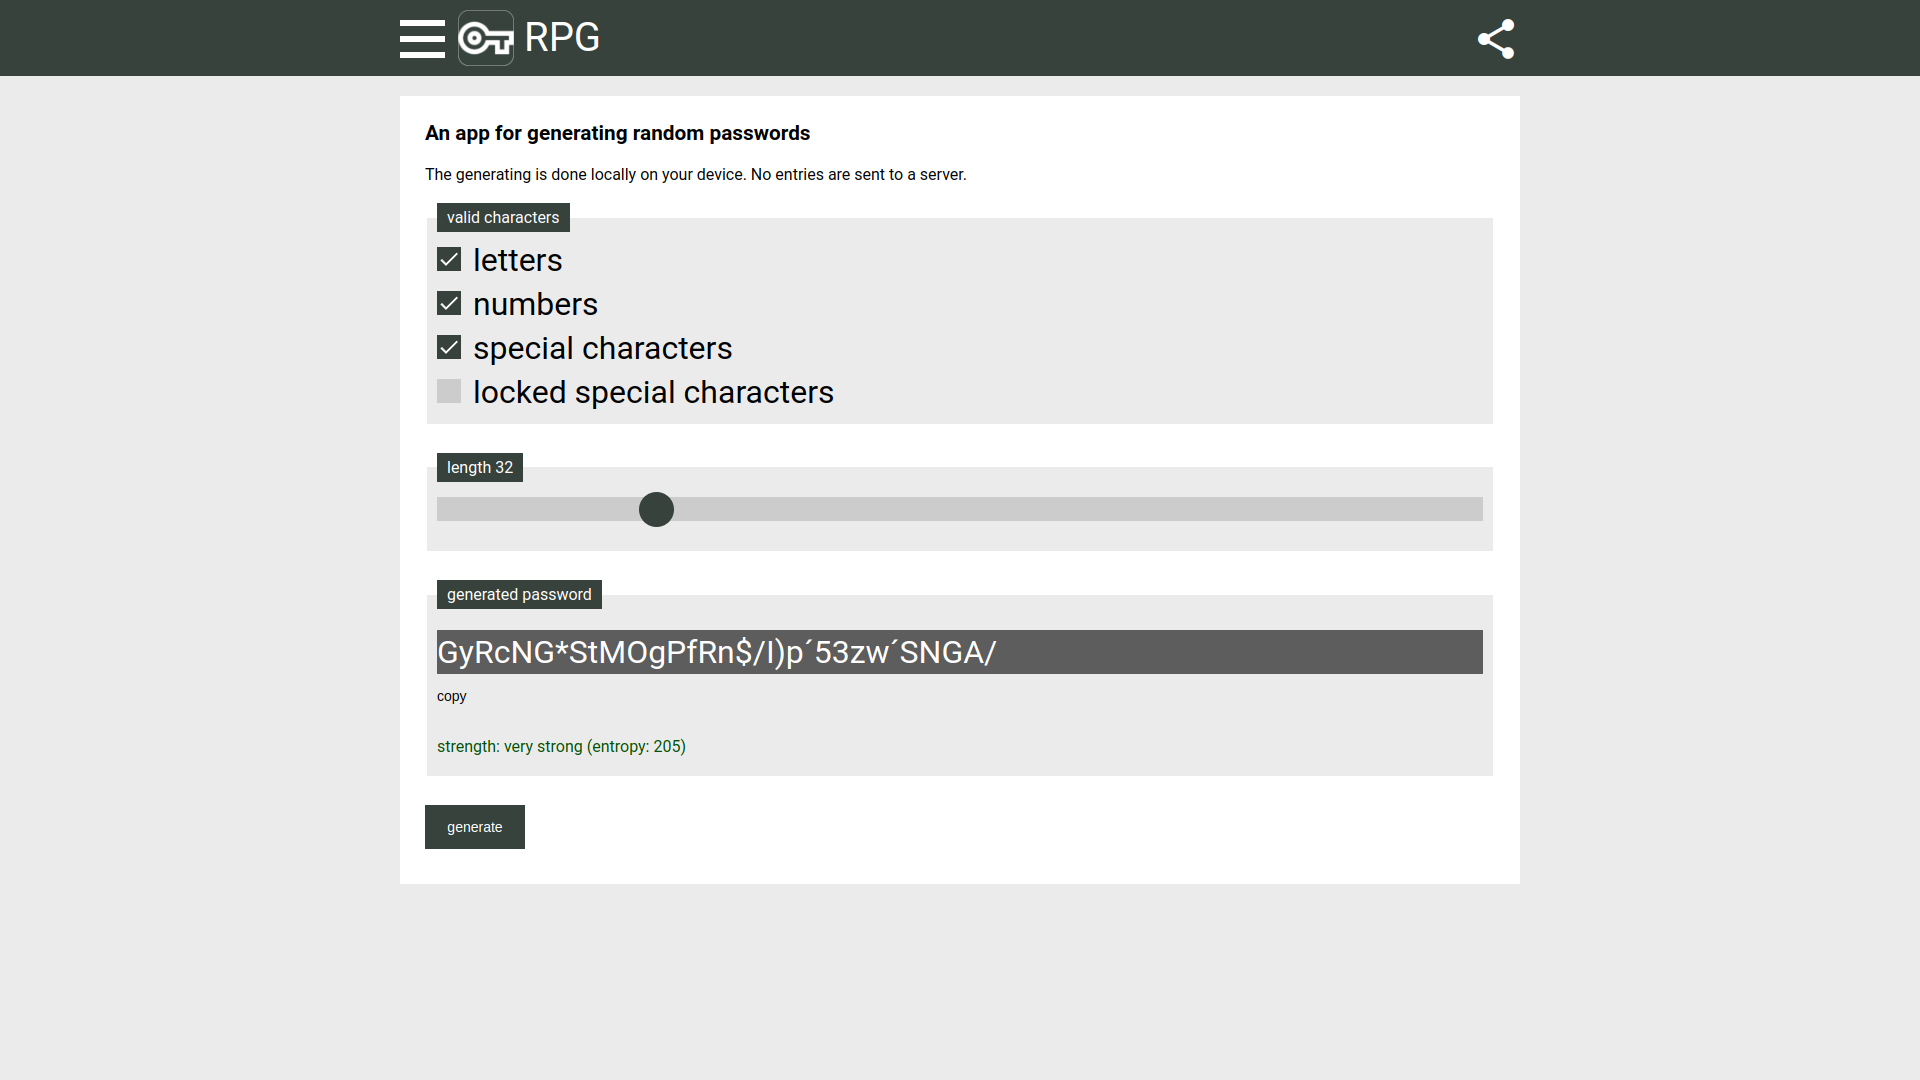Enable locked special characters checkbox

[449, 392]
